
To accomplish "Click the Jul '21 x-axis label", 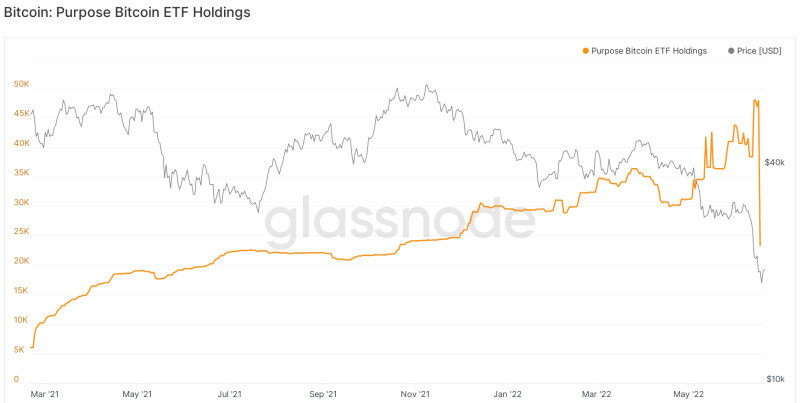I will (x=230, y=394).
